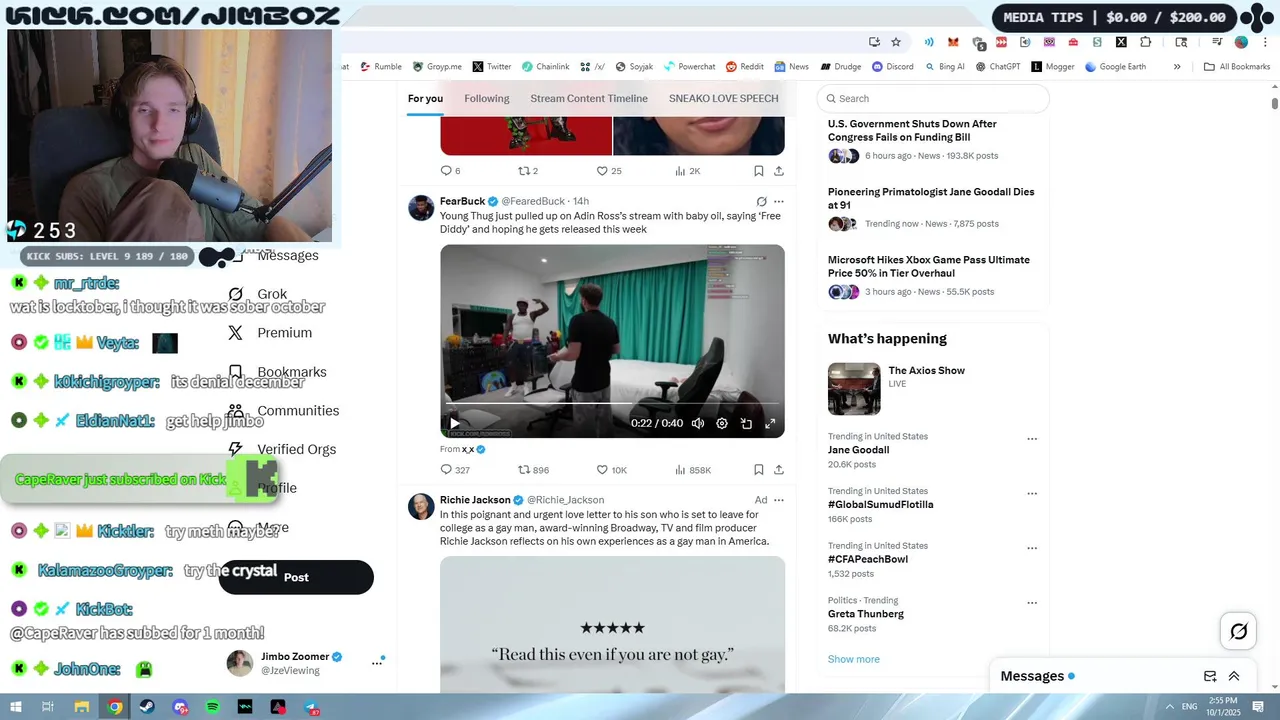Open U.S. Government Shuts Down news story

(912, 130)
